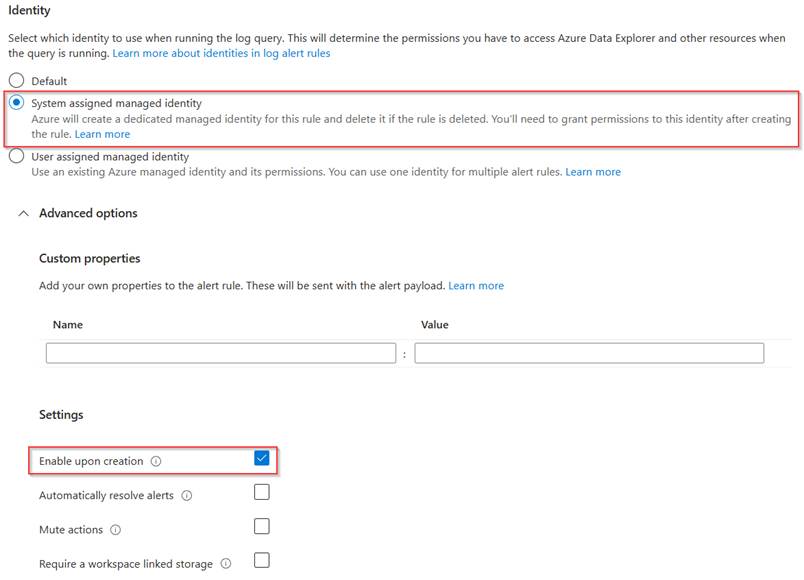The image size is (804, 580).
Task: Uncheck the Enable upon creation checkbox
Action: click(262, 458)
